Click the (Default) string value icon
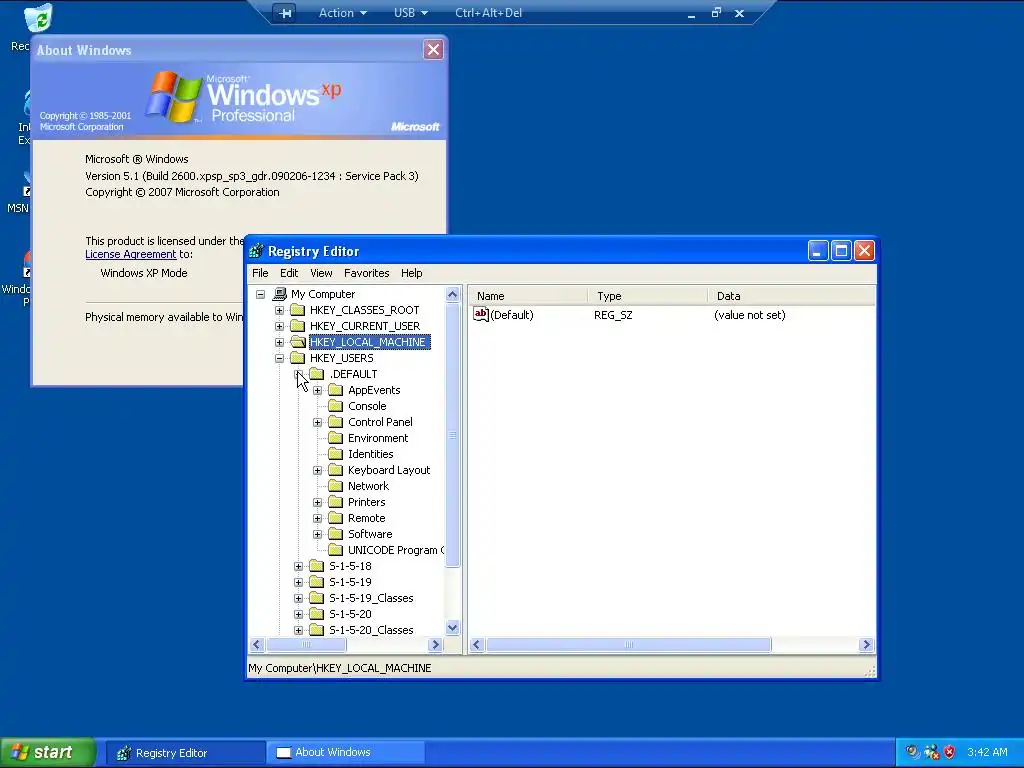This screenshot has height=768, width=1024. tap(481, 315)
